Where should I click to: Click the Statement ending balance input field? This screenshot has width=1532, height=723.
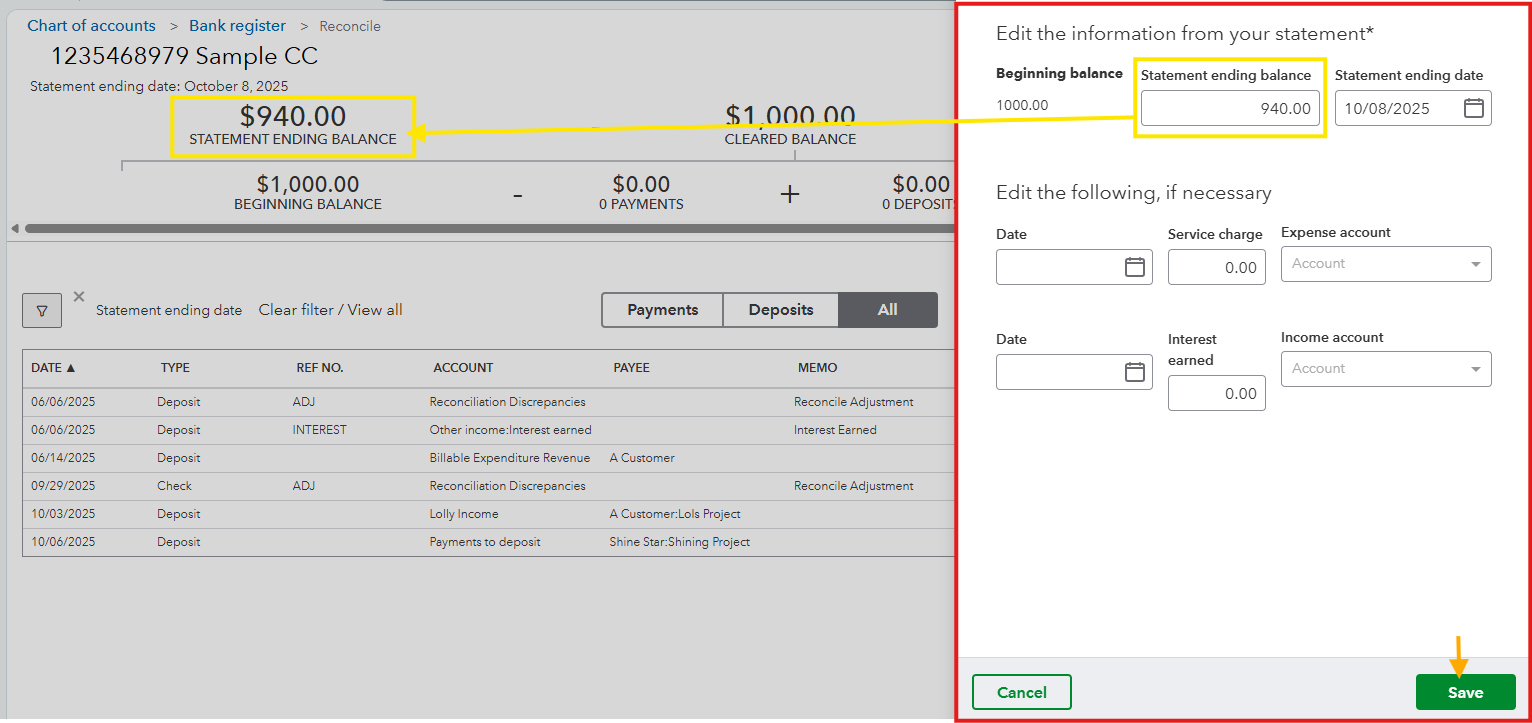click(1229, 108)
